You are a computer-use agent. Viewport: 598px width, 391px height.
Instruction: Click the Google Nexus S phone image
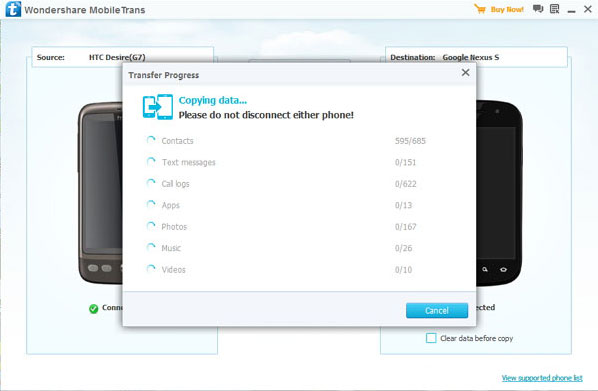[499, 193]
